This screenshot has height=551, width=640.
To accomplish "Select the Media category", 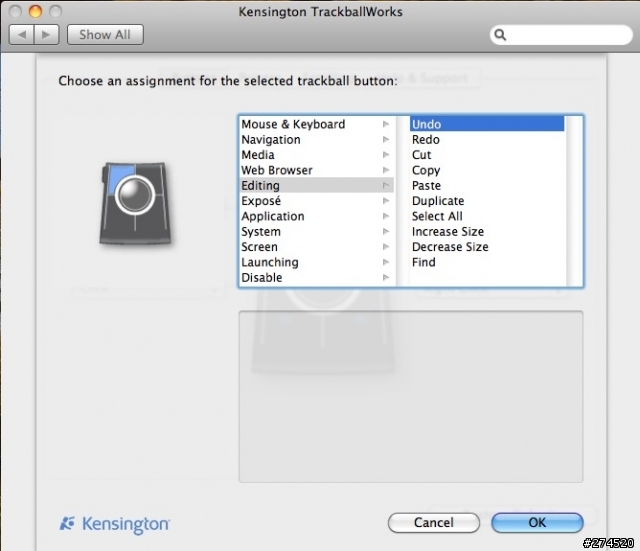I will pos(316,155).
